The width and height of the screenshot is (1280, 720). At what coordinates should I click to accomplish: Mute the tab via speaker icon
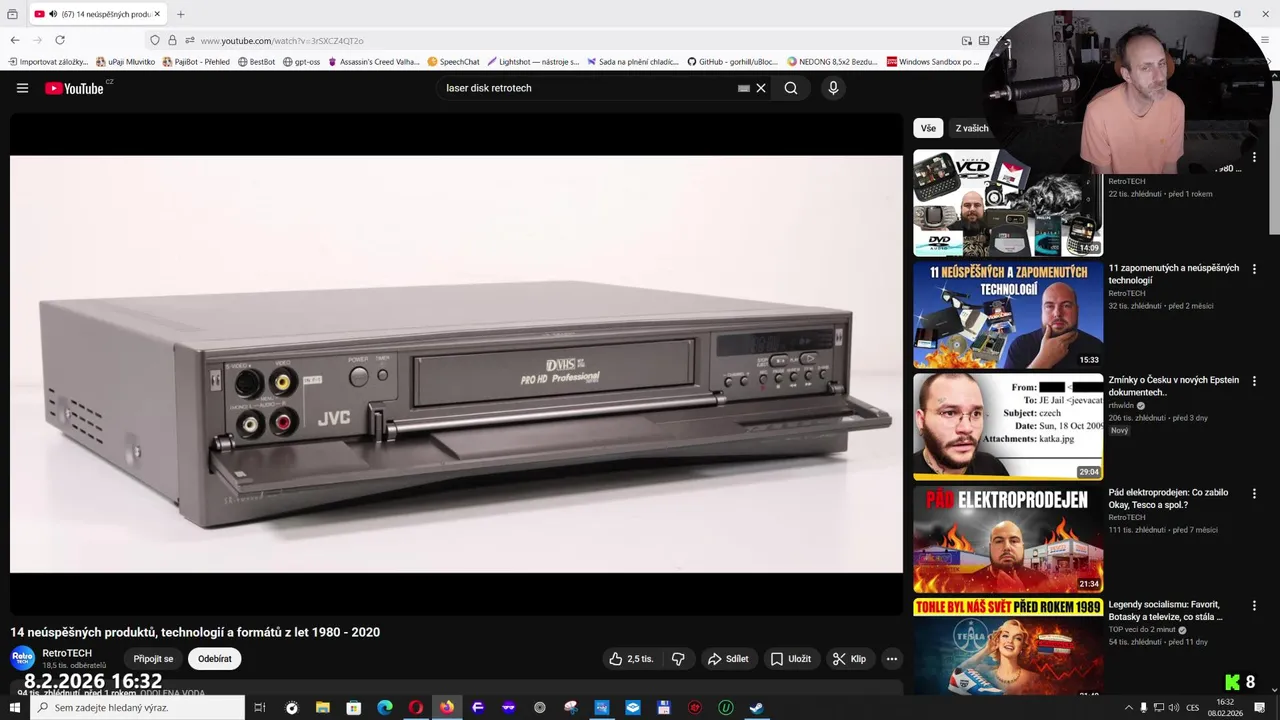[x=53, y=14]
